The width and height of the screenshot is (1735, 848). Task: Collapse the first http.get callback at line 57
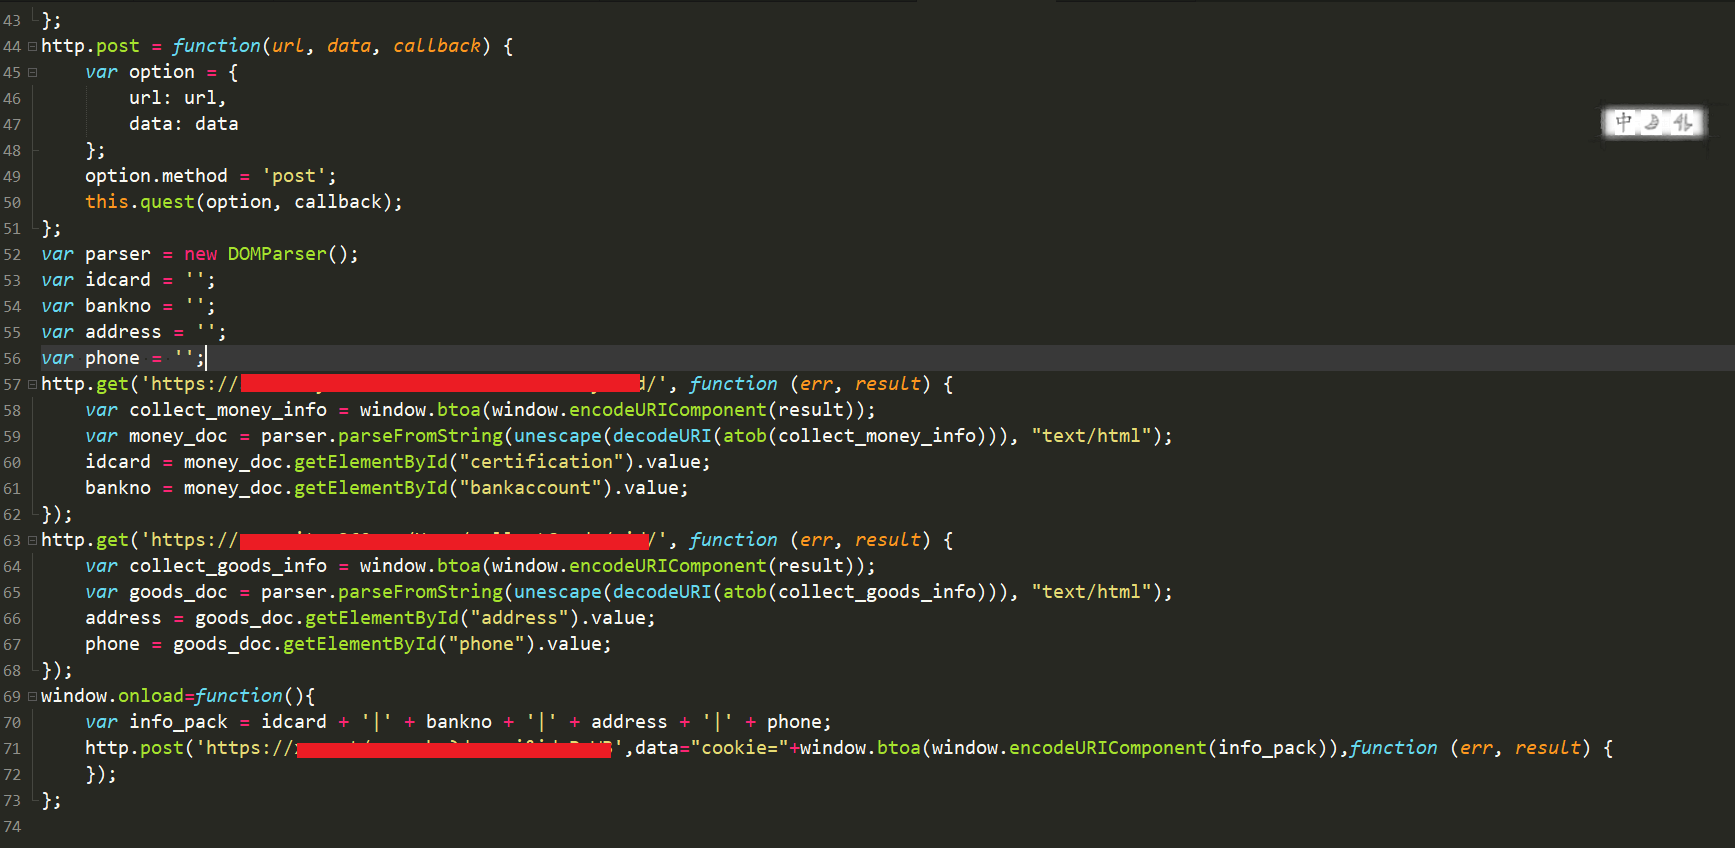point(32,384)
